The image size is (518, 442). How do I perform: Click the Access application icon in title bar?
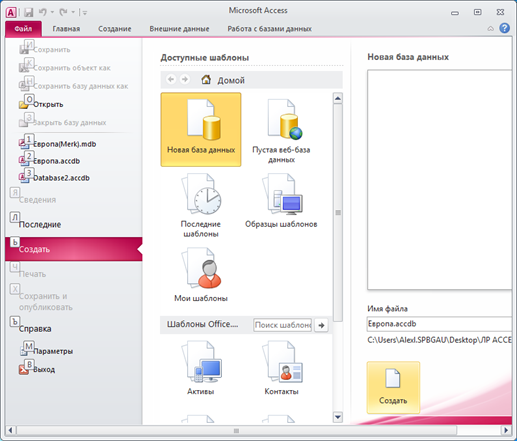[x=11, y=13]
